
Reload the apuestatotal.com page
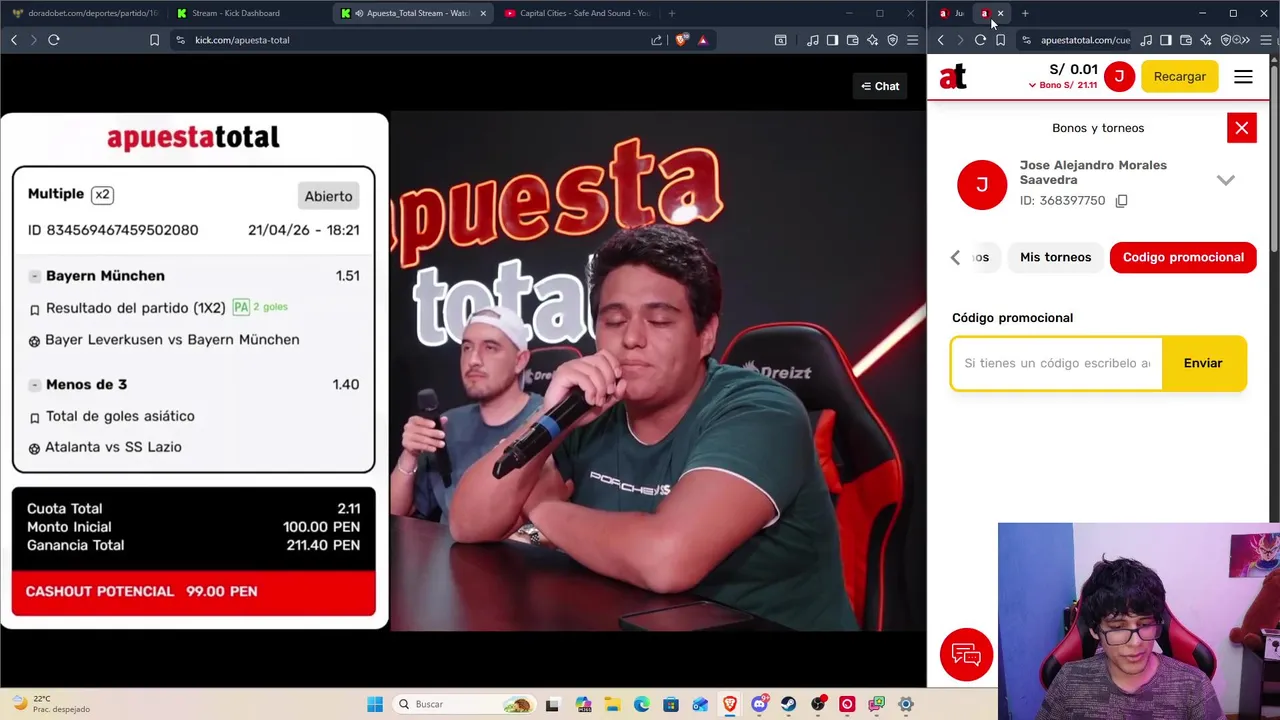pos(980,40)
